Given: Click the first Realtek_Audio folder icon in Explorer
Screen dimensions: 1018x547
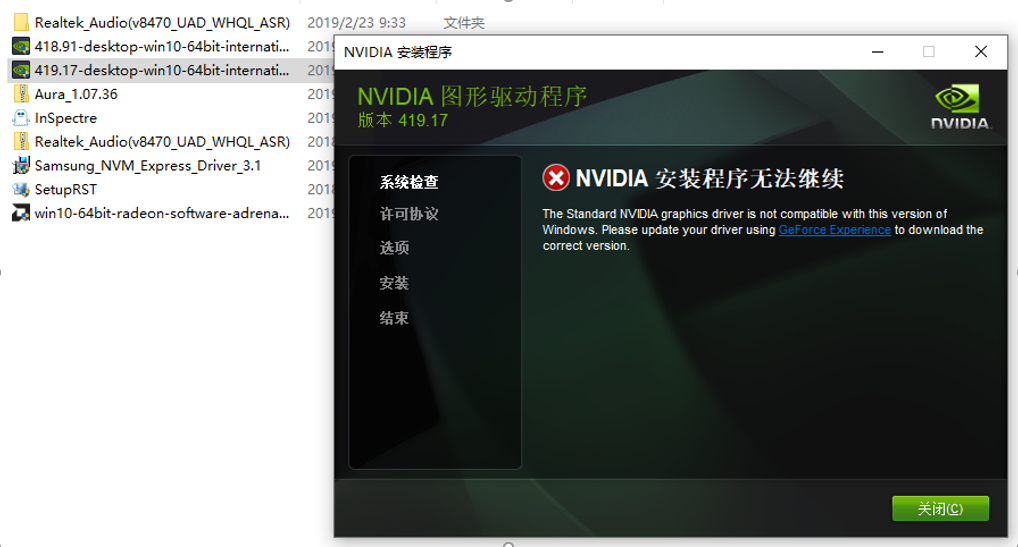Looking at the screenshot, I should [21, 23].
